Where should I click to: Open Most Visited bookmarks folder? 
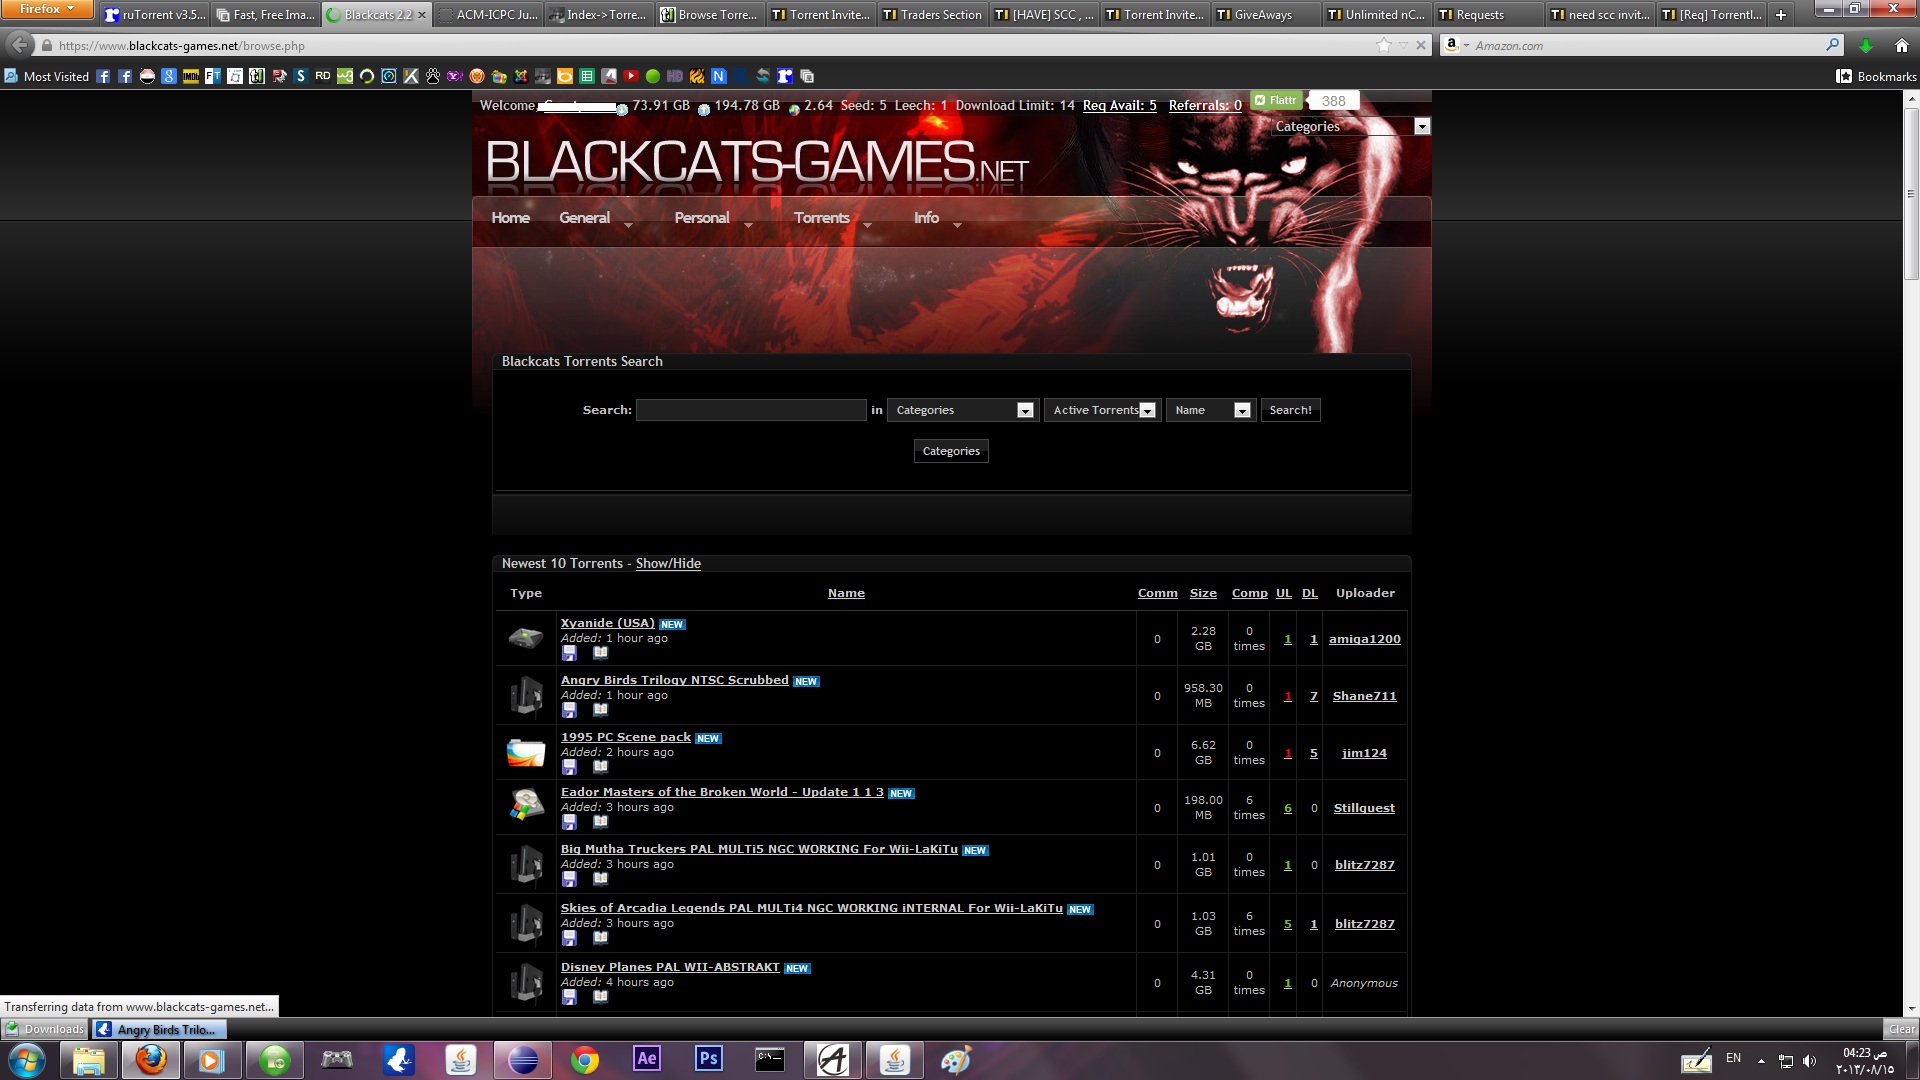(x=47, y=76)
